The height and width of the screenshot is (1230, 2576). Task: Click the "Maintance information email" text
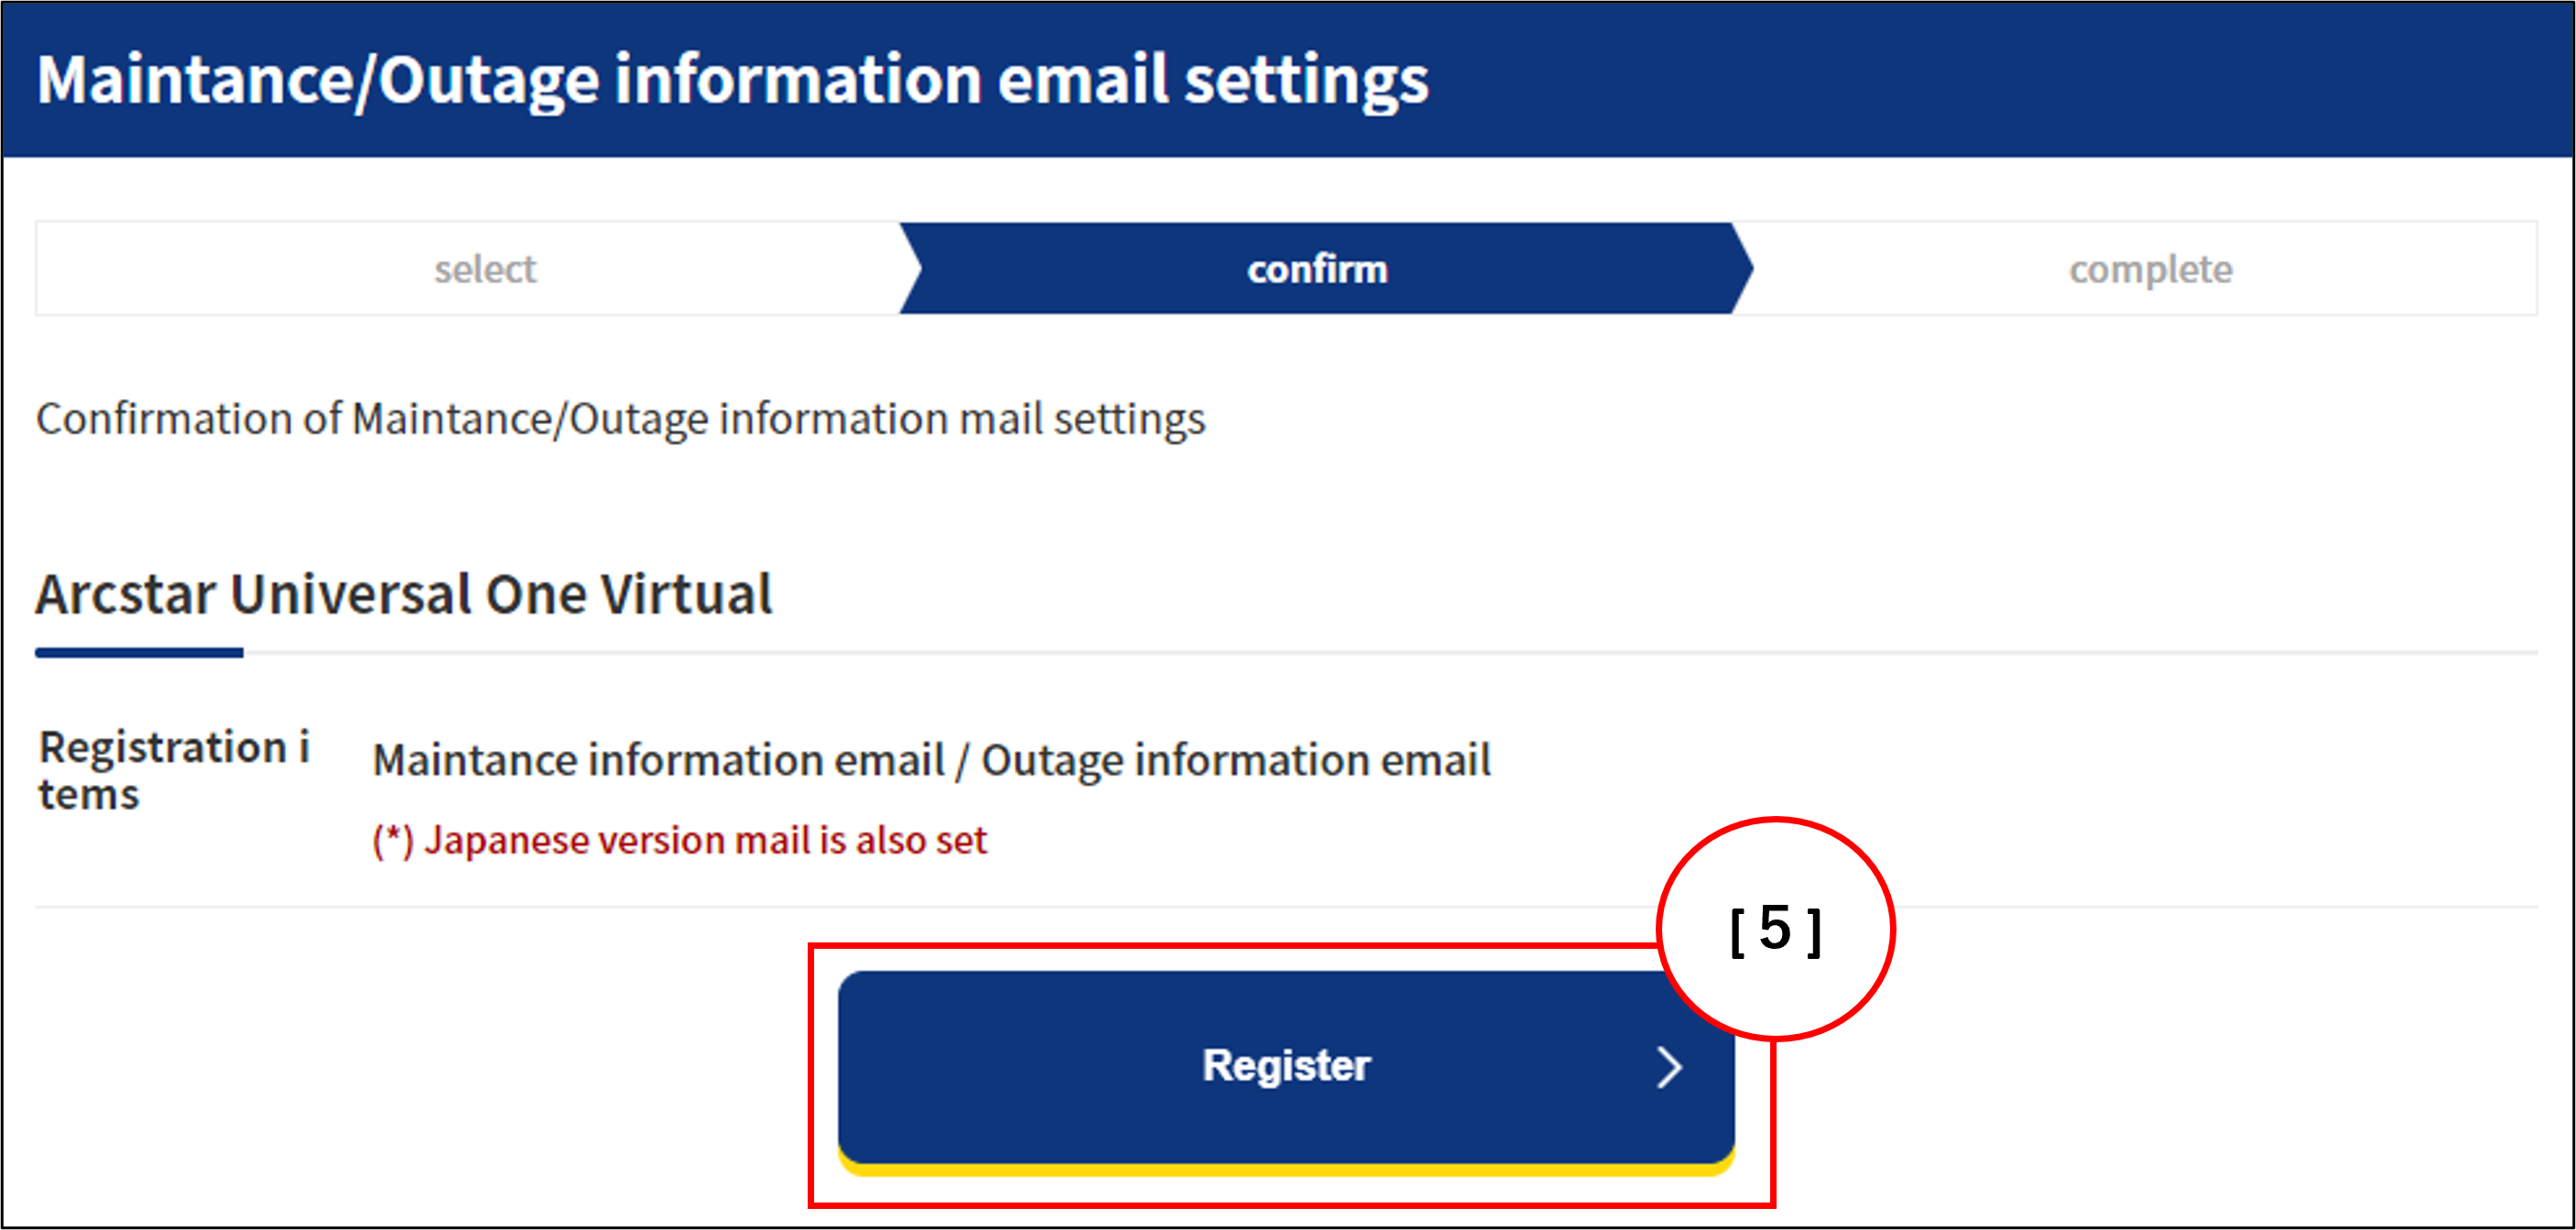(x=658, y=760)
